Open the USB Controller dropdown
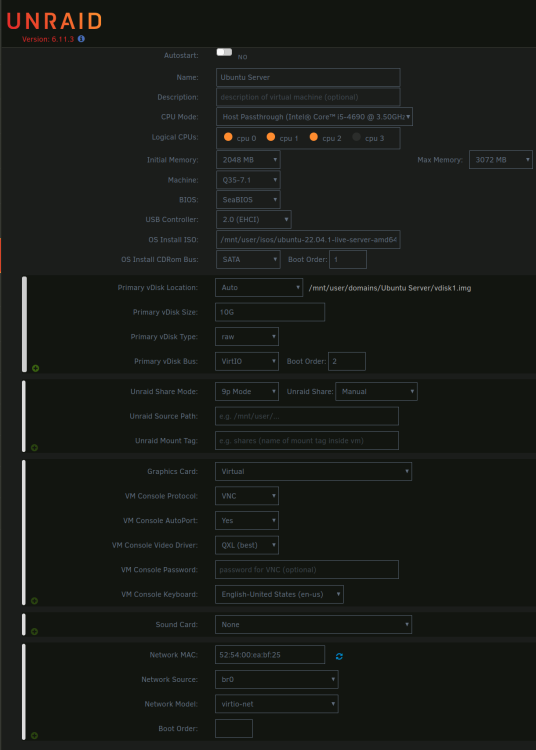This screenshot has height=750, width=536. pyautogui.click(x=253, y=220)
